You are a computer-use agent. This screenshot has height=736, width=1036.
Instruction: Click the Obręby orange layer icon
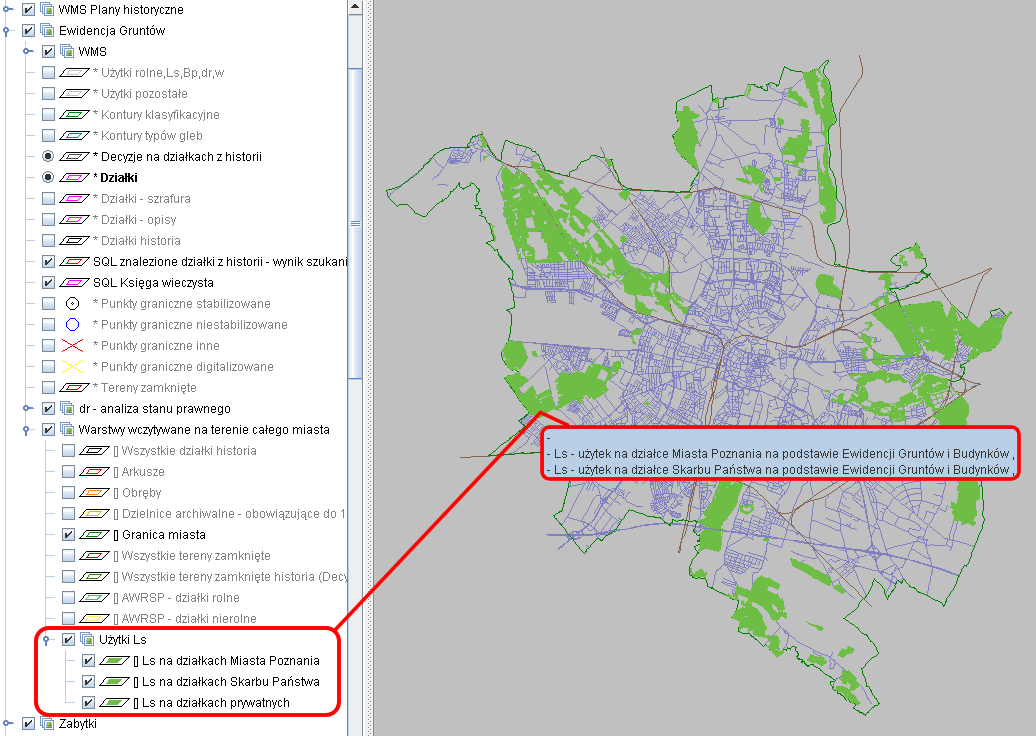tap(93, 493)
